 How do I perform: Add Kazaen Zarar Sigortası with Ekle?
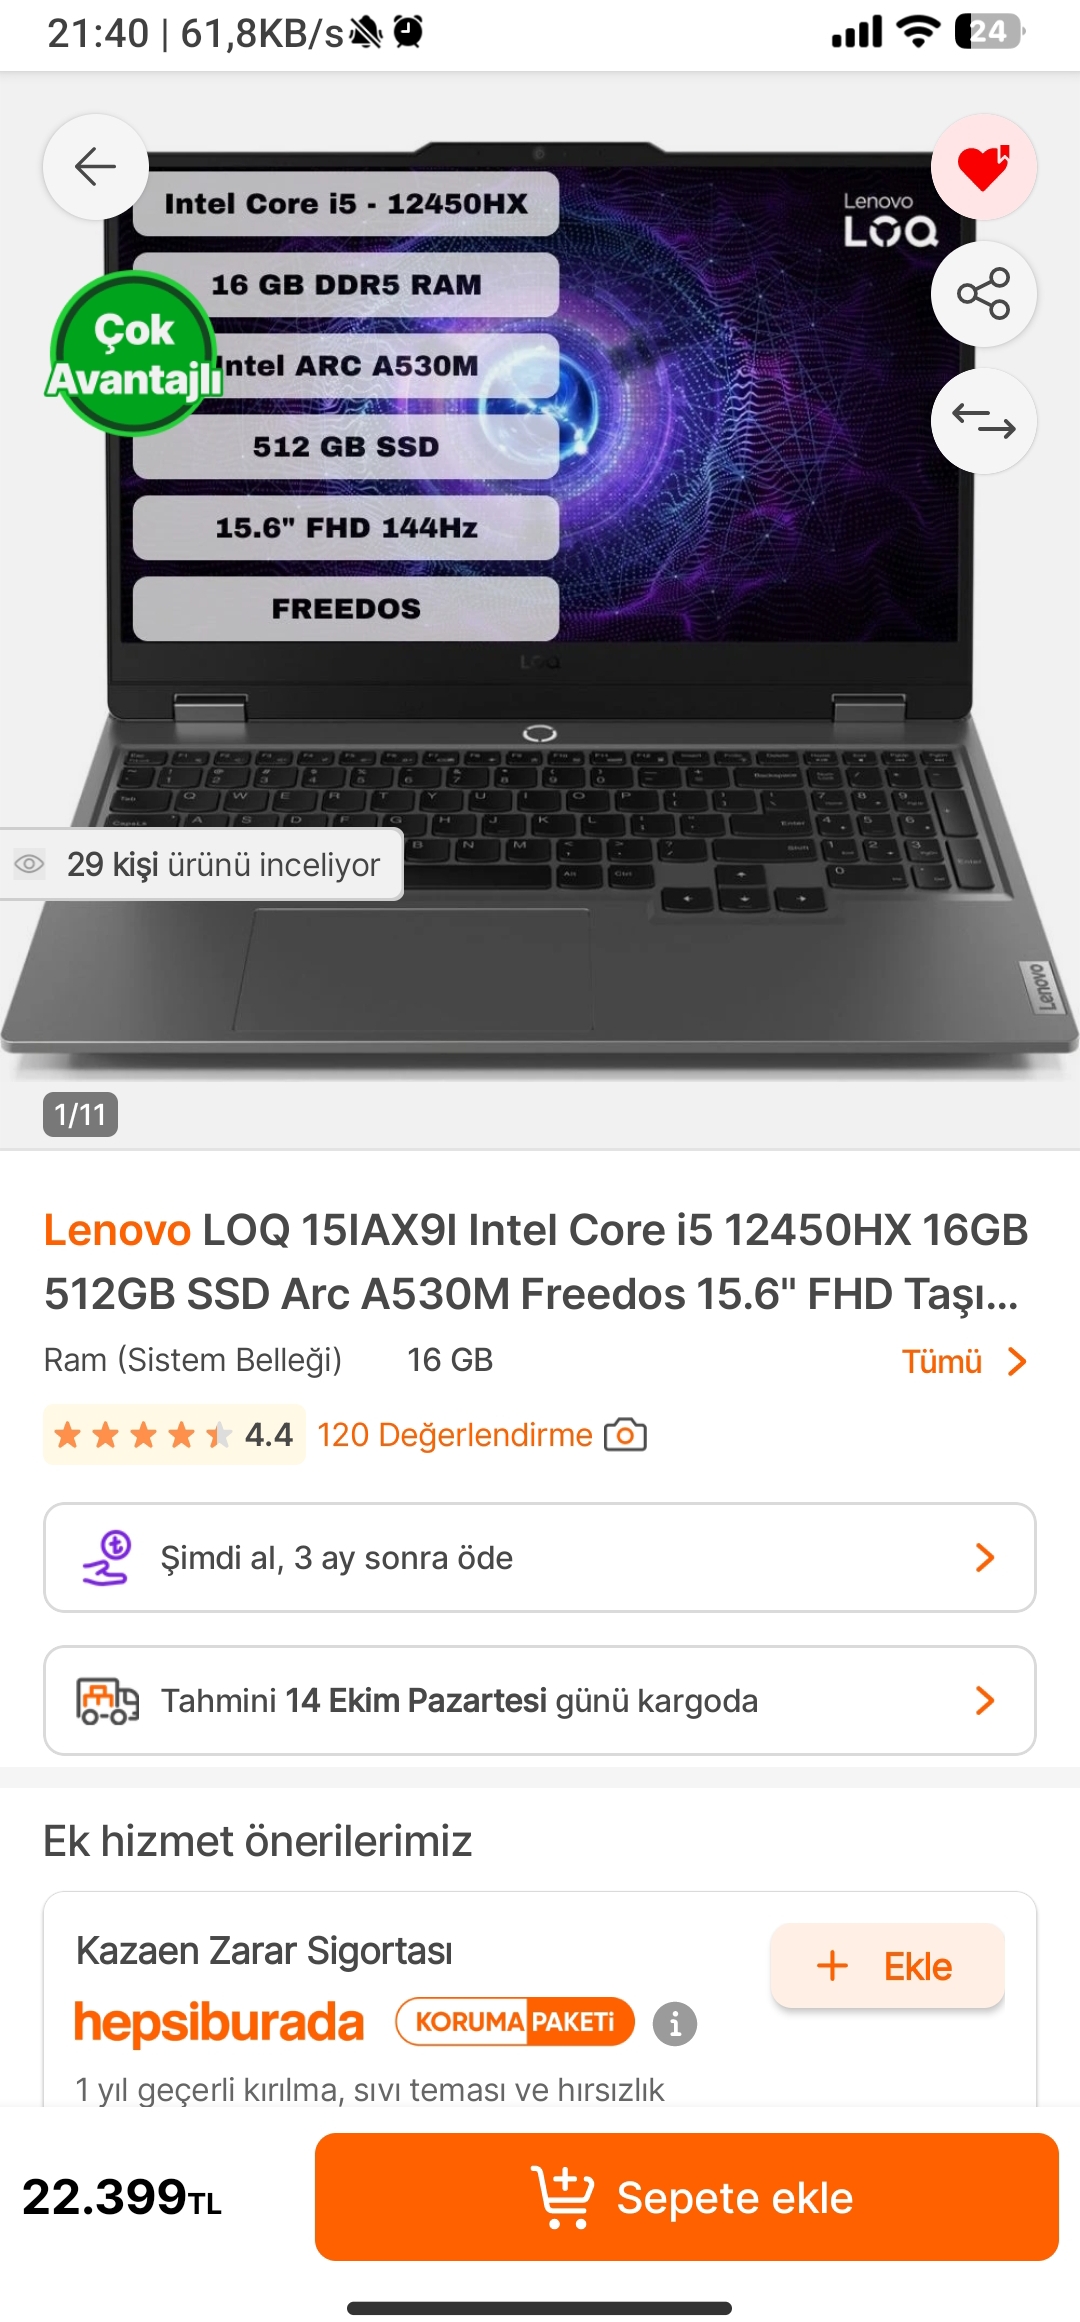(x=887, y=1966)
